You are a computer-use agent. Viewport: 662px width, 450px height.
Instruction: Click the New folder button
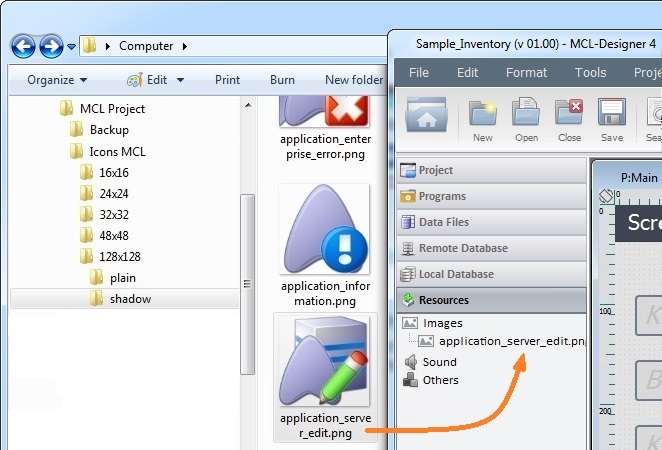(x=354, y=80)
